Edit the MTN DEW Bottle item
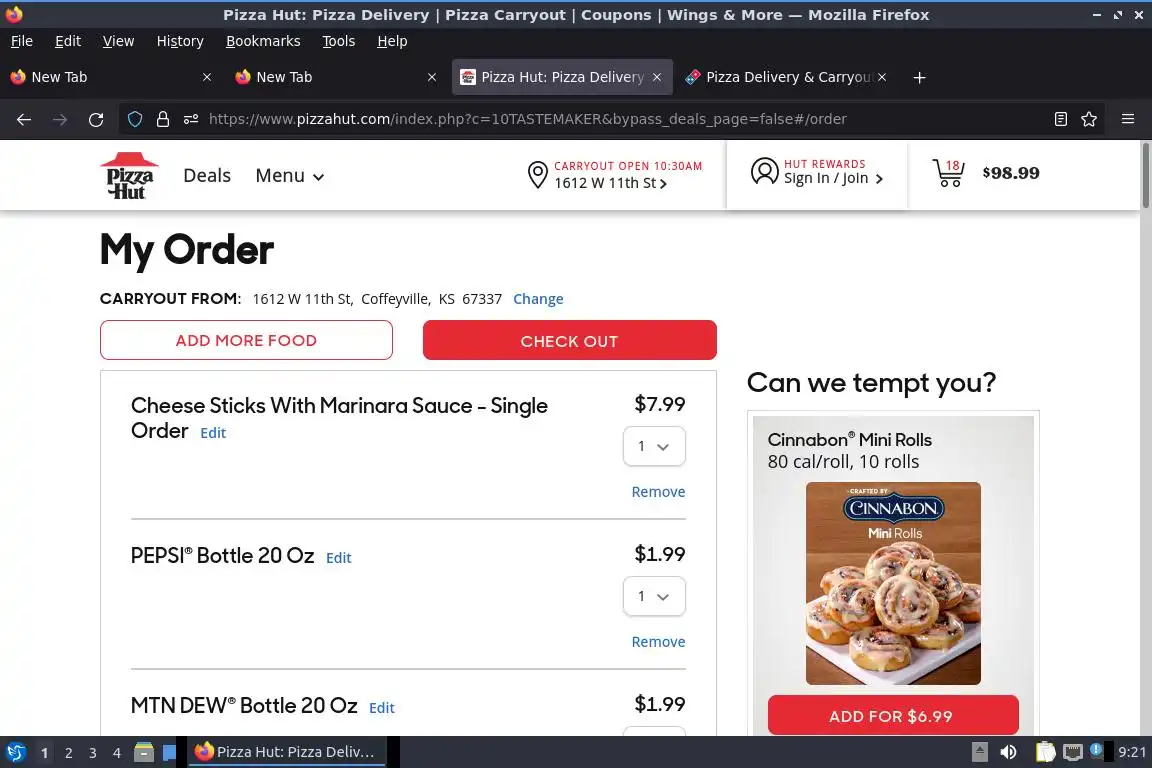The width and height of the screenshot is (1152, 768). (381, 708)
